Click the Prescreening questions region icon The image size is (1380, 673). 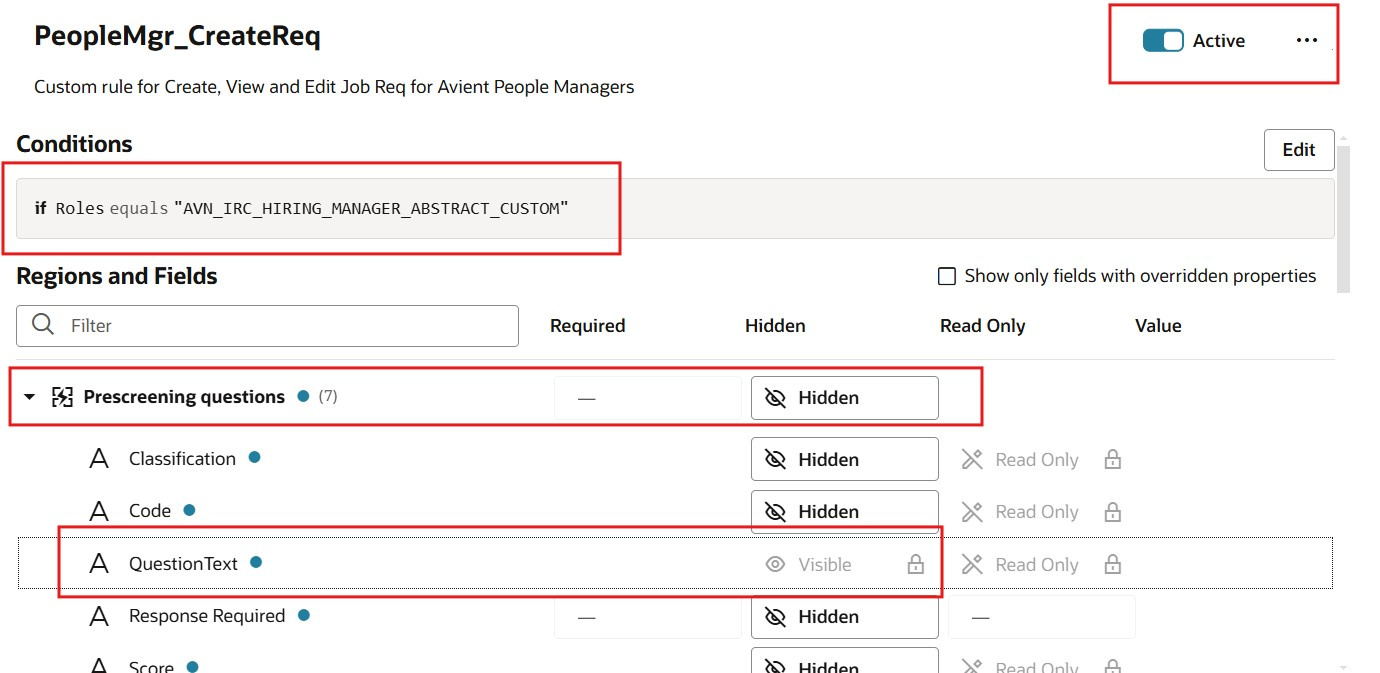tap(63, 396)
